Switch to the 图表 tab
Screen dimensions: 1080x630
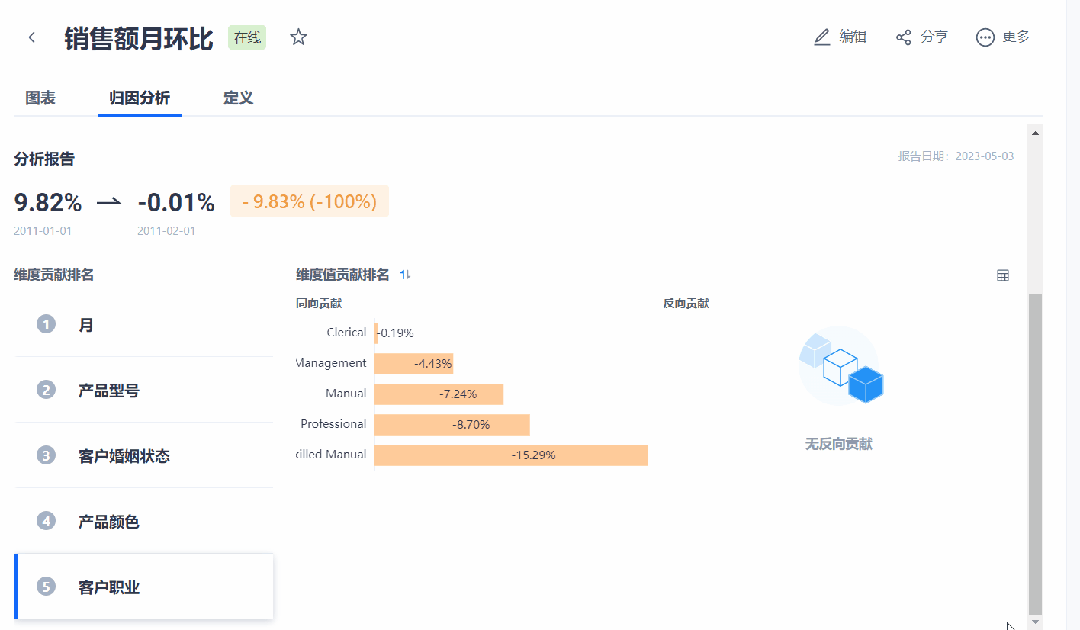[40, 98]
